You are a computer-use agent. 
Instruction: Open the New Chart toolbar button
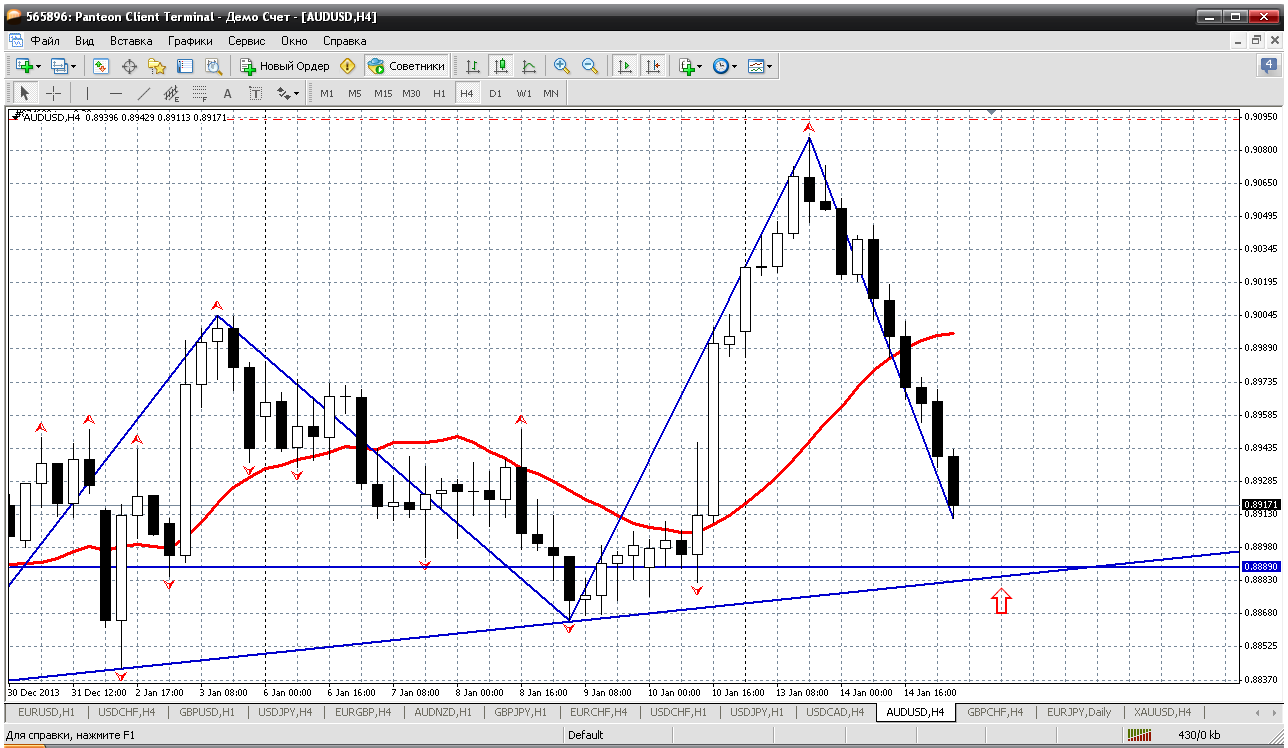point(27,66)
